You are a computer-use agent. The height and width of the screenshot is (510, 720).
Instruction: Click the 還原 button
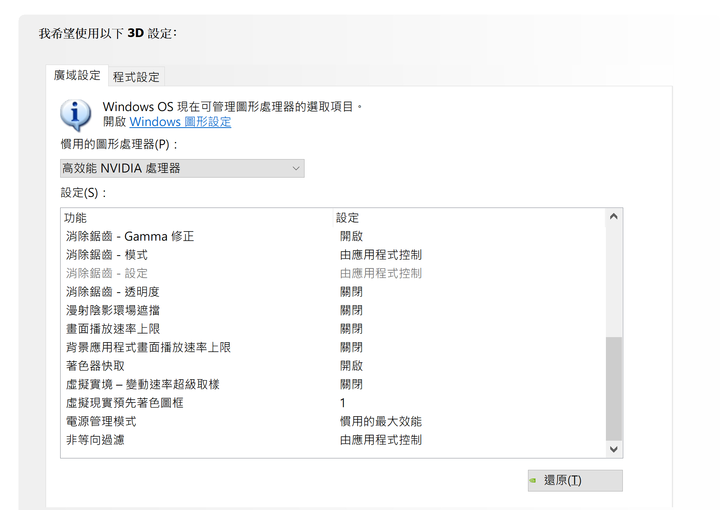575,481
